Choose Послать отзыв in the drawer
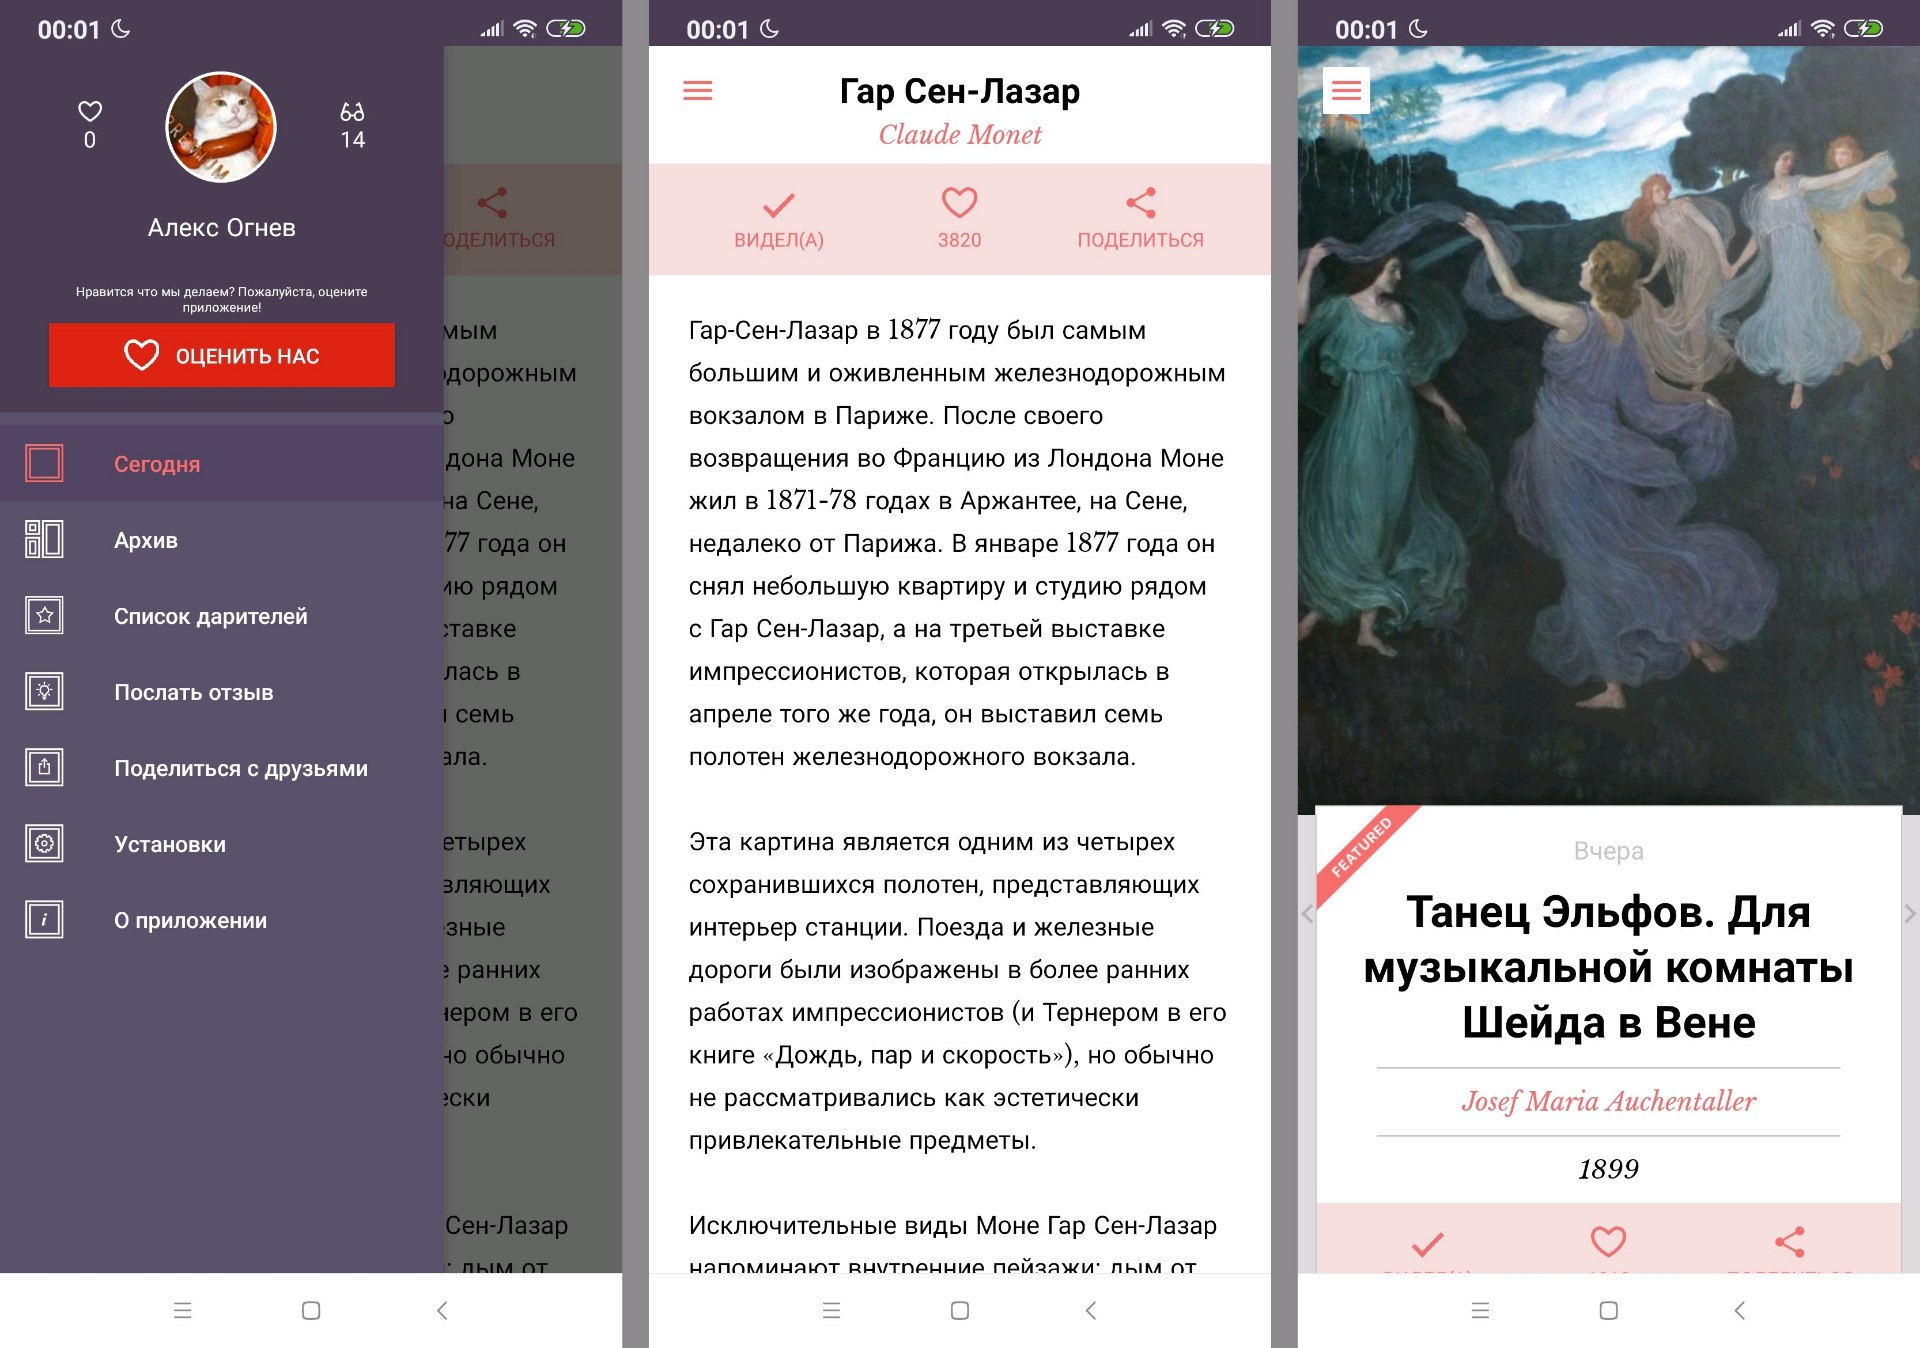1920x1348 pixels. click(222, 691)
